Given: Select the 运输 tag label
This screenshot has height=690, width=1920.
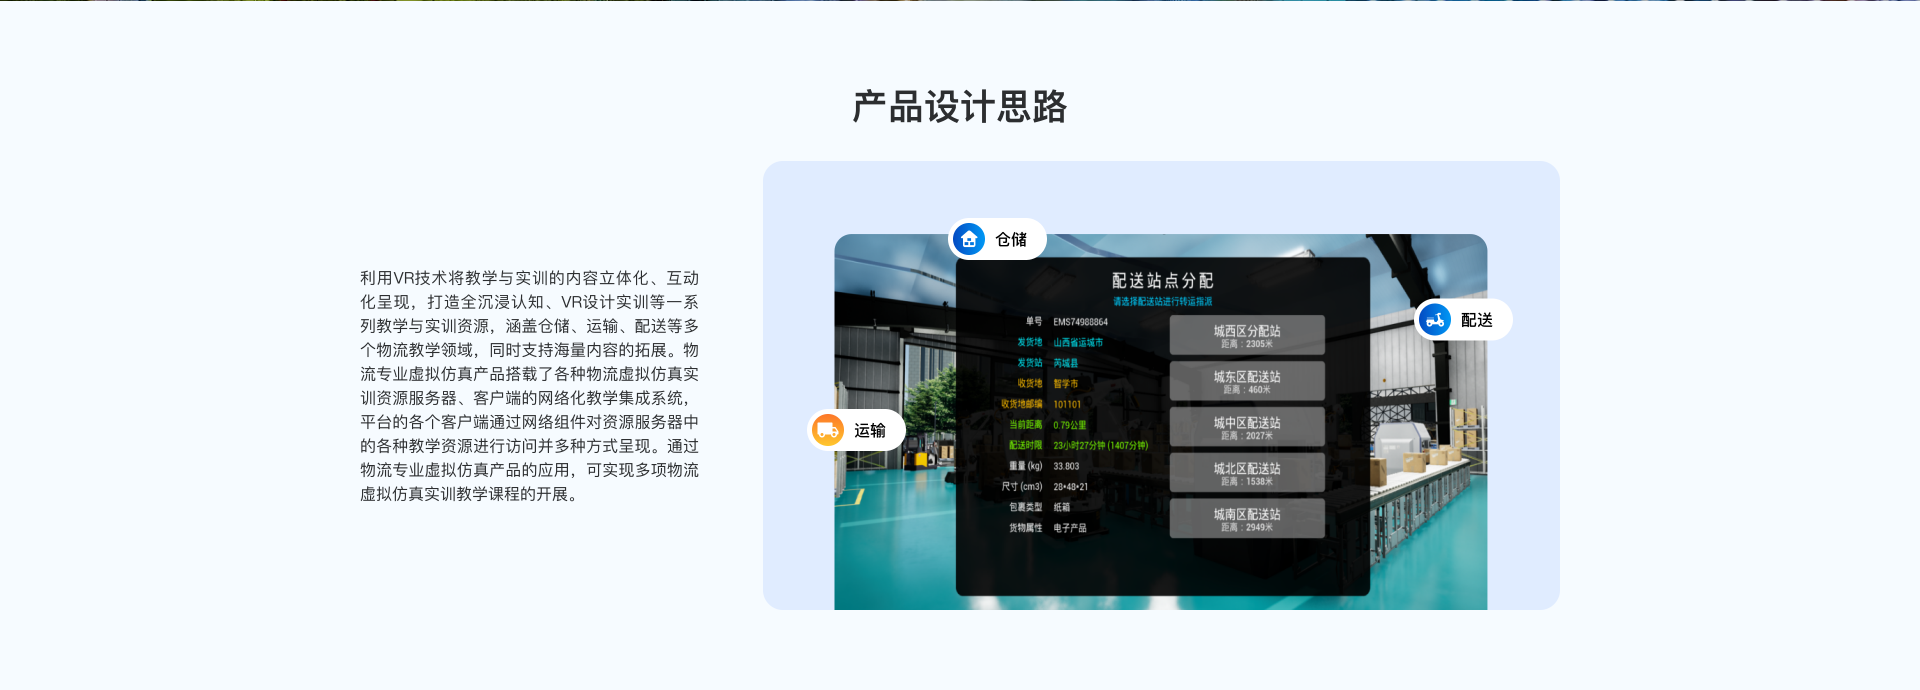Looking at the screenshot, I should pyautogui.click(x=870, y=431).
